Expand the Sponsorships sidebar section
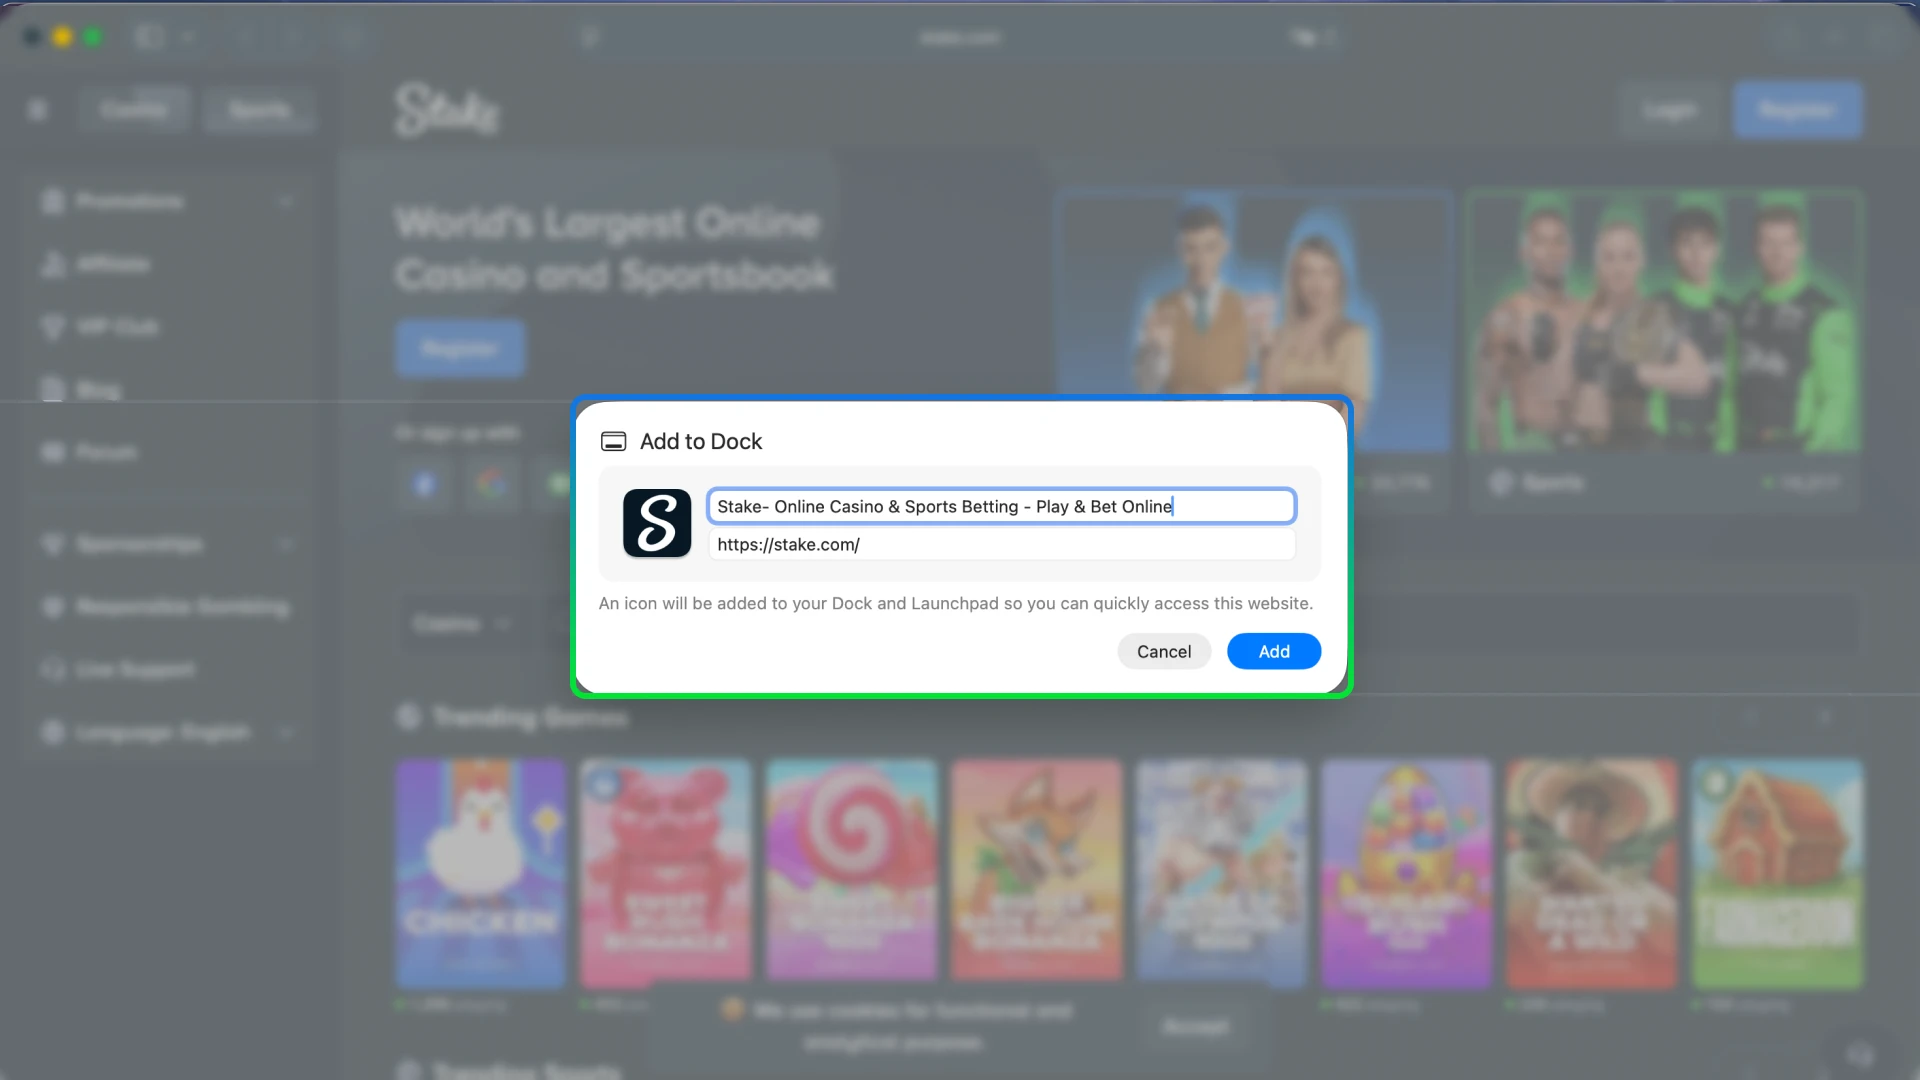Image resolution: width=1920 pixels, height=1080 pixels. pos(287,544)
